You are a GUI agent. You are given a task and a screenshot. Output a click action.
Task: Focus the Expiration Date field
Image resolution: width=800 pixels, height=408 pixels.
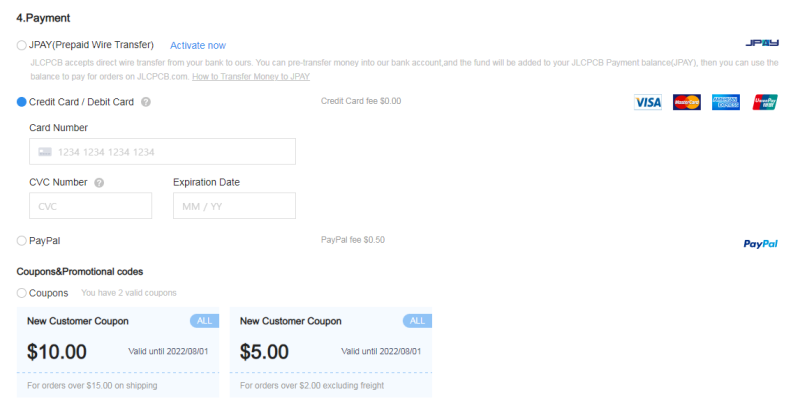pos(234,206)
